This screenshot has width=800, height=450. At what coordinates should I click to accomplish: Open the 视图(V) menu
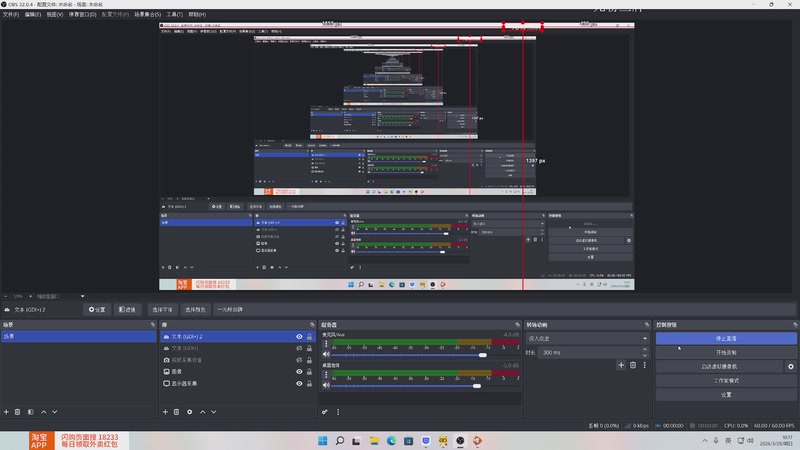click(x=55, y=14)
